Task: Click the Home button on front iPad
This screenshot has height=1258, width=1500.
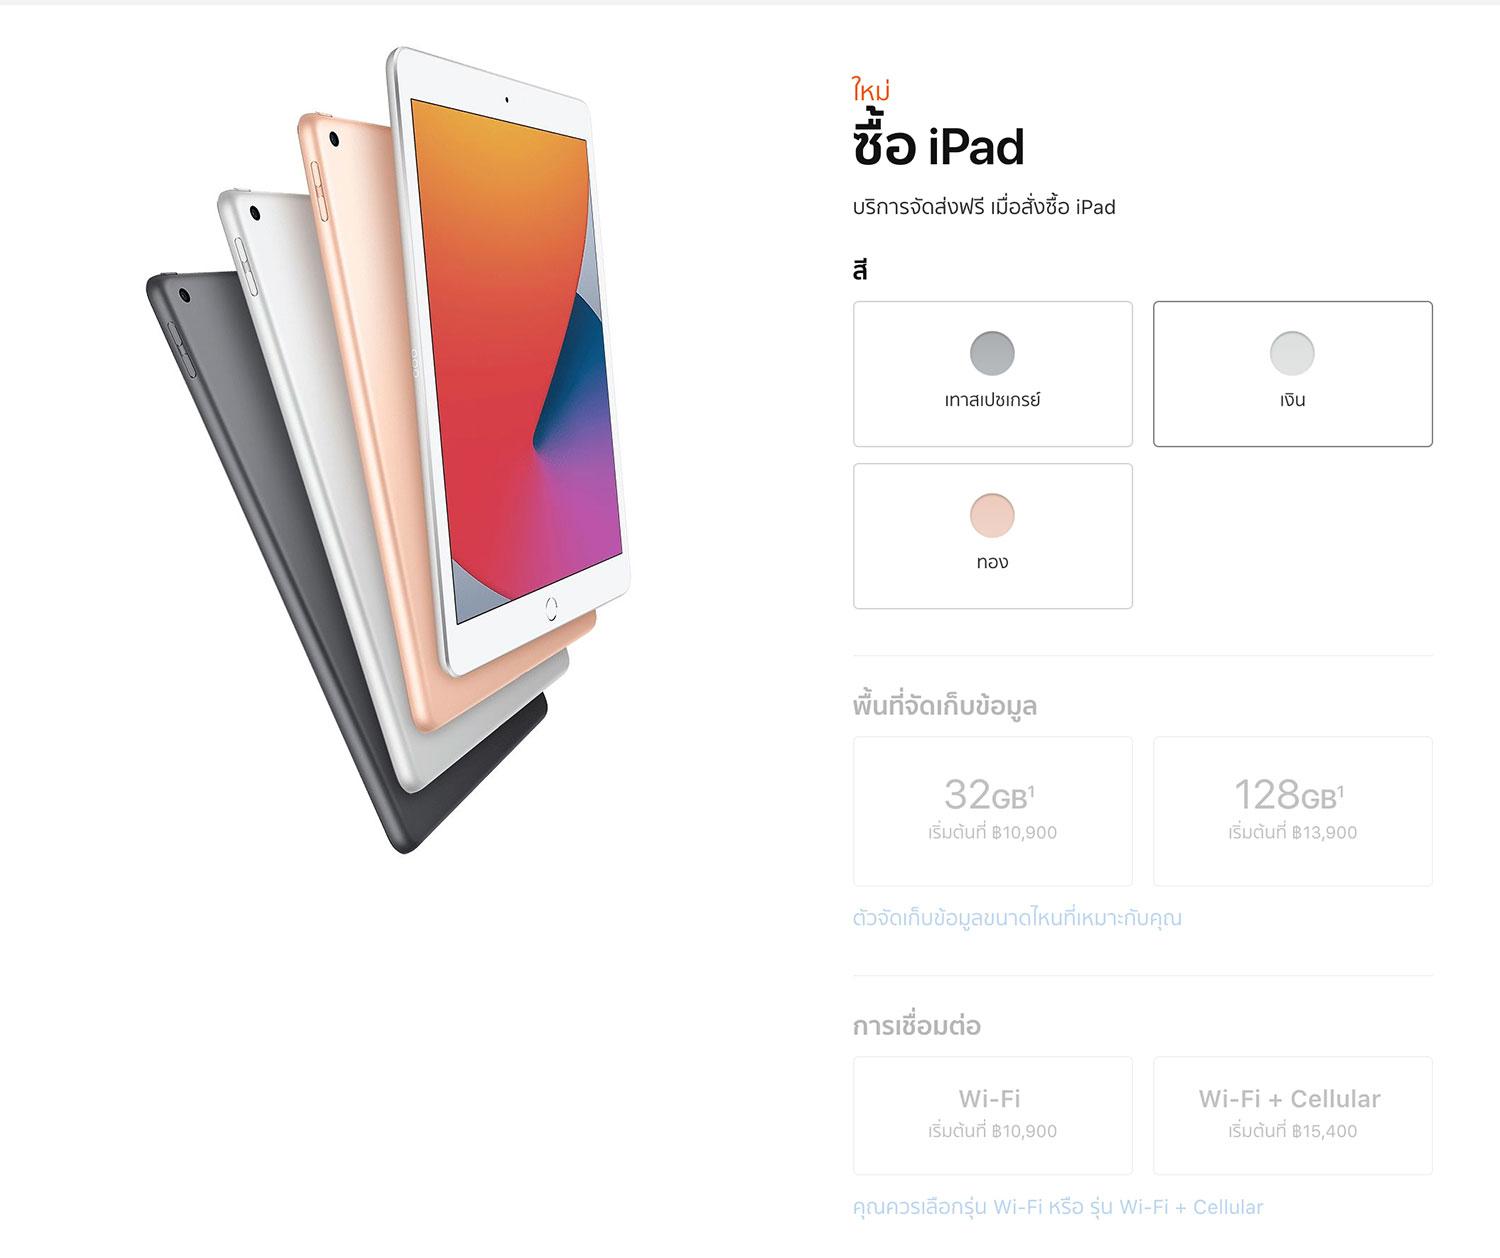Action: pyautogui.click(x=551, y=608)
